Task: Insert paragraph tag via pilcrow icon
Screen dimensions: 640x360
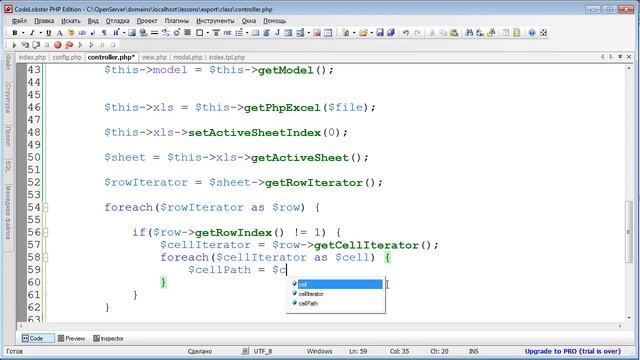Action: coord(104,33)
